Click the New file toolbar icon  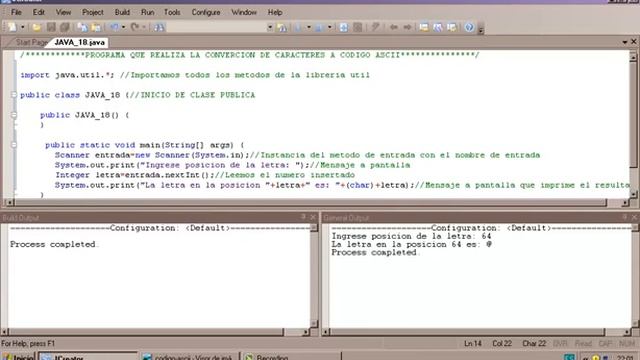point(13,27)
